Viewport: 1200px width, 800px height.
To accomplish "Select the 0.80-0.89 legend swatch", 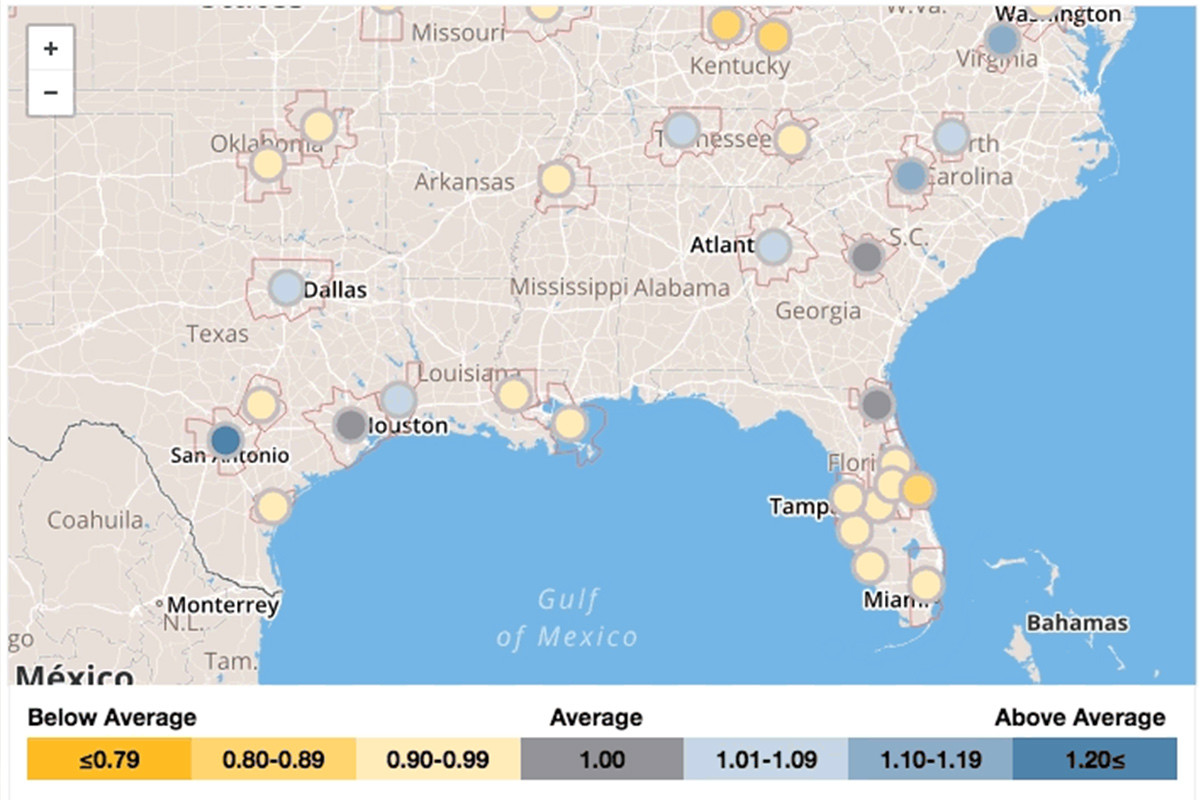I will point(273,760).
